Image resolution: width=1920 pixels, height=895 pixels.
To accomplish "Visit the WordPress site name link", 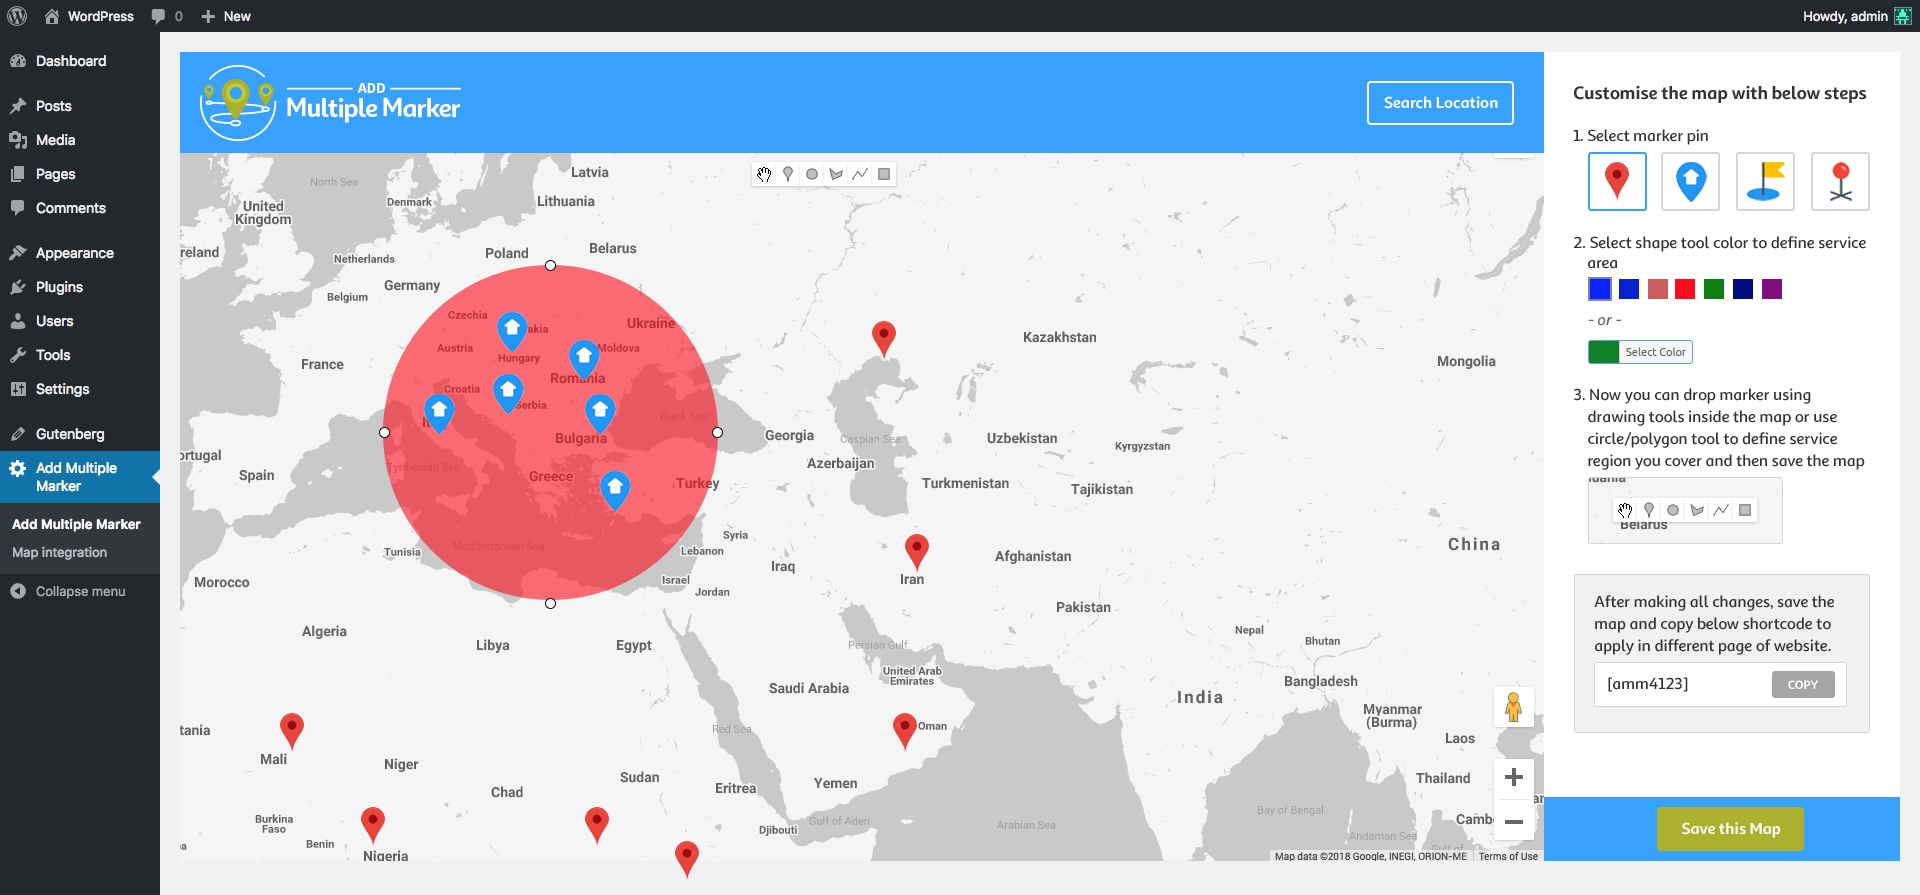I will pyautogui.click(x=89, y=16).
